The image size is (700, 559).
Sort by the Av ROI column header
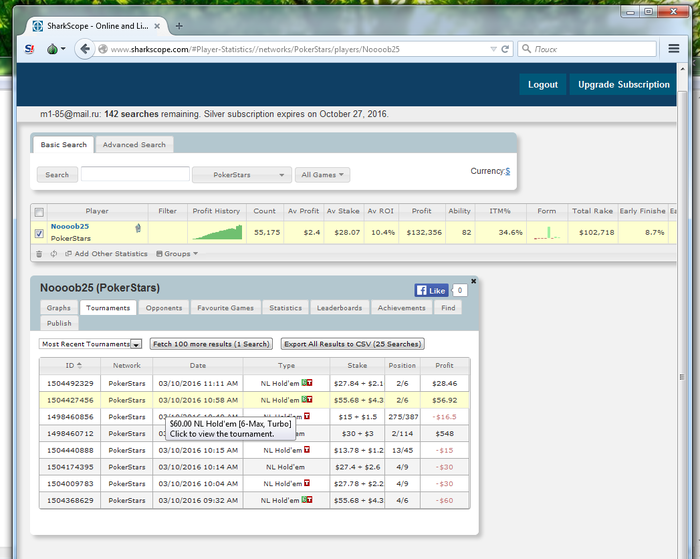coord(380,211)
